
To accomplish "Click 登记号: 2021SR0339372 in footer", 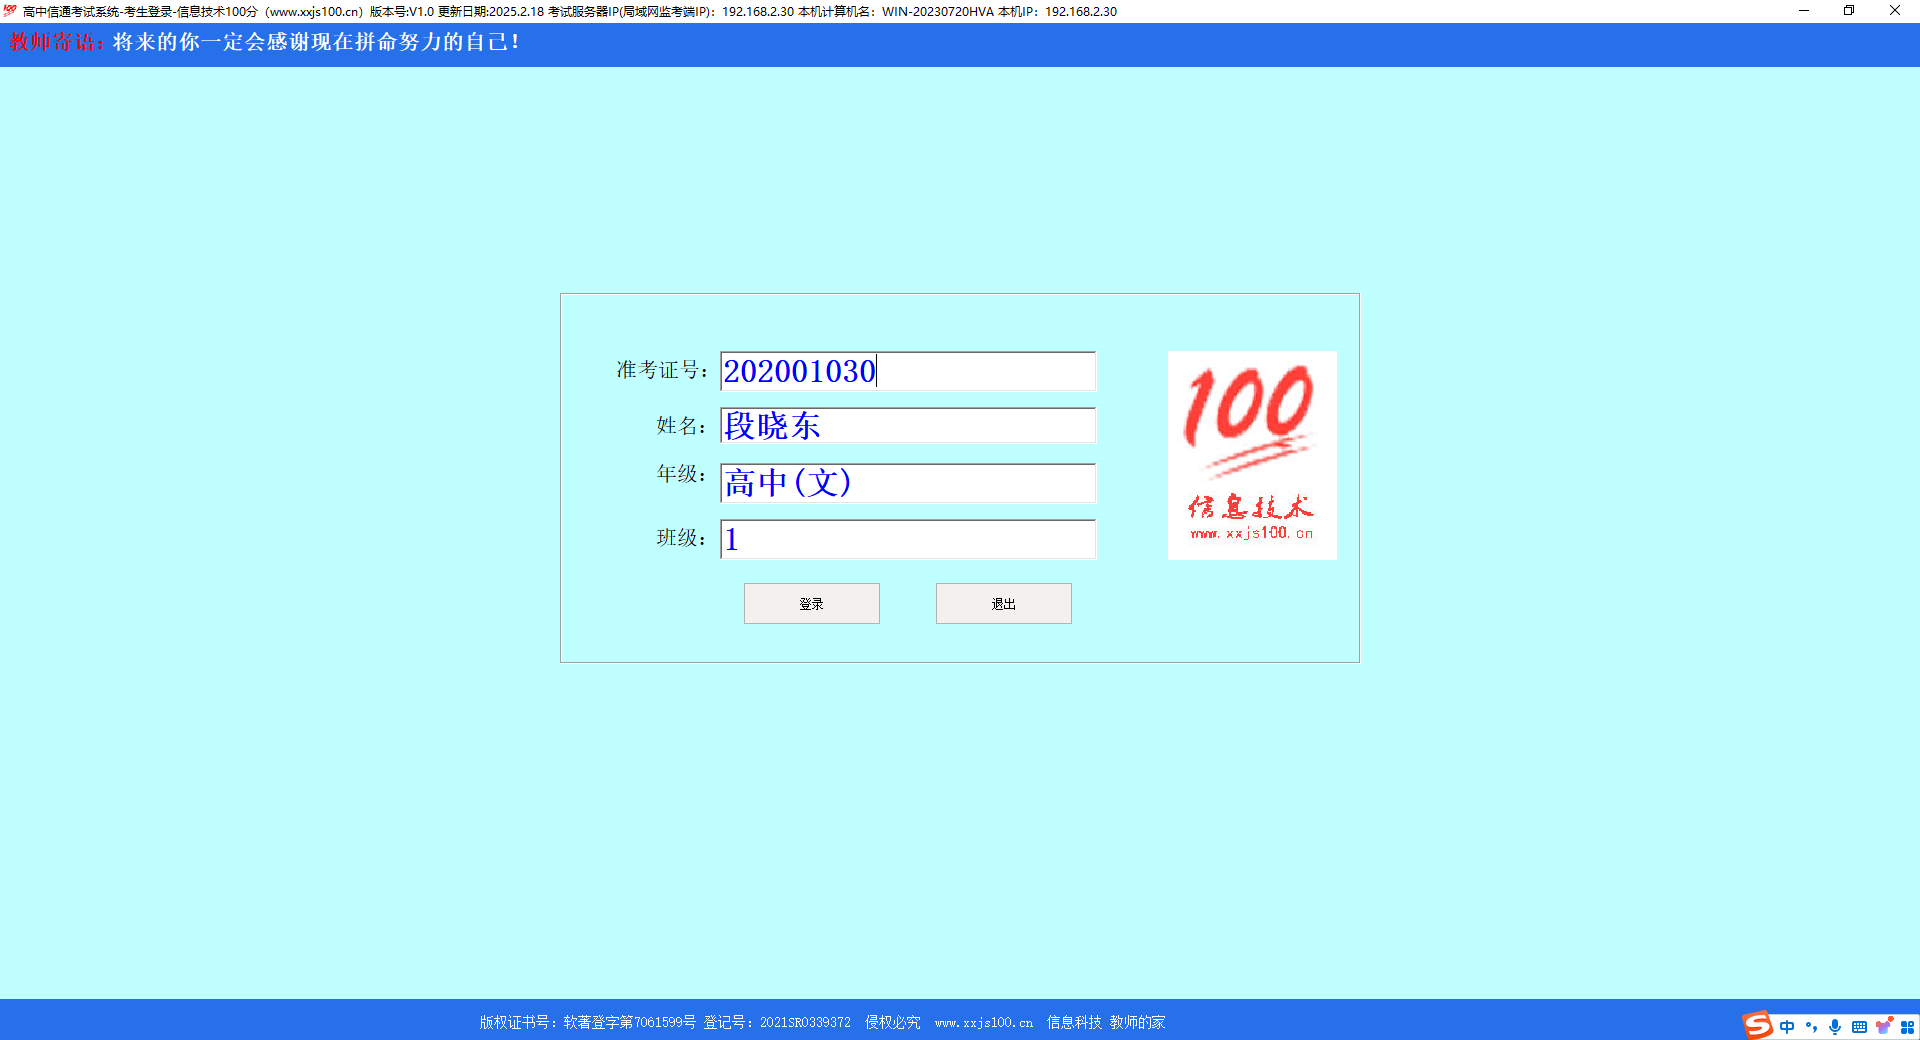I will pos(777,1022).
